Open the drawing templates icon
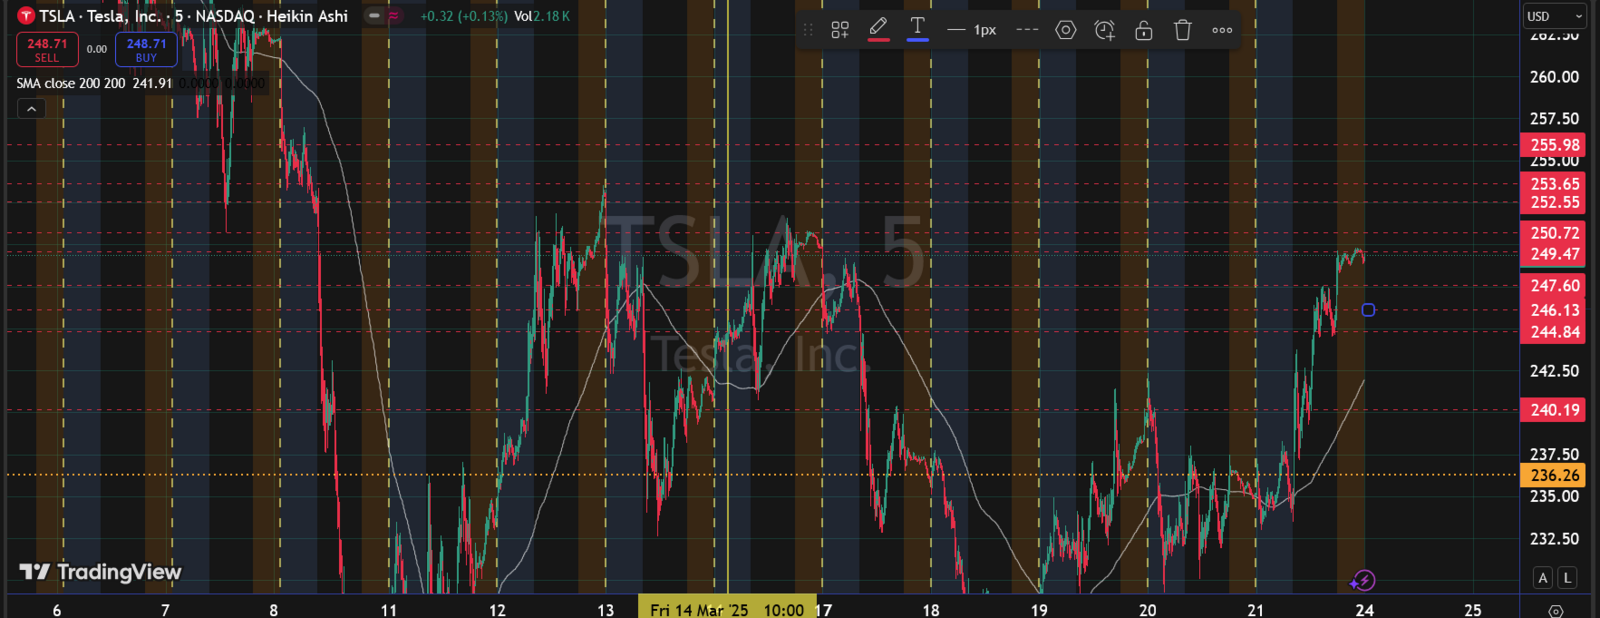This screenshot has width=1600, height=618. tap(840, 30)
